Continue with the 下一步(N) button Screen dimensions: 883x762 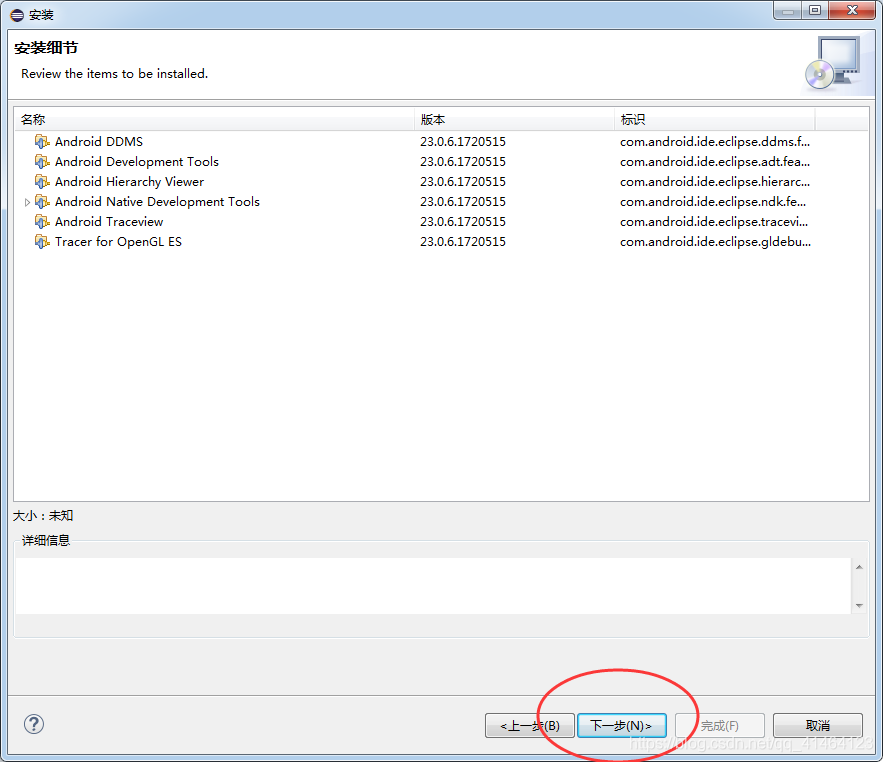point(622,725)
